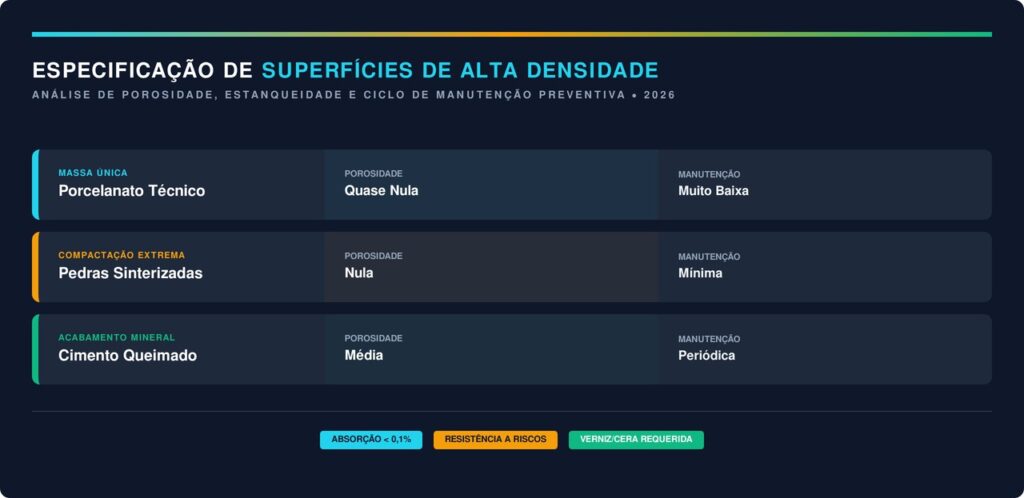Click the SUPERFÍCIES DE ALTA DENSIDADE heading
This screenshot has width=1024, height=498.
pos(460,70)
